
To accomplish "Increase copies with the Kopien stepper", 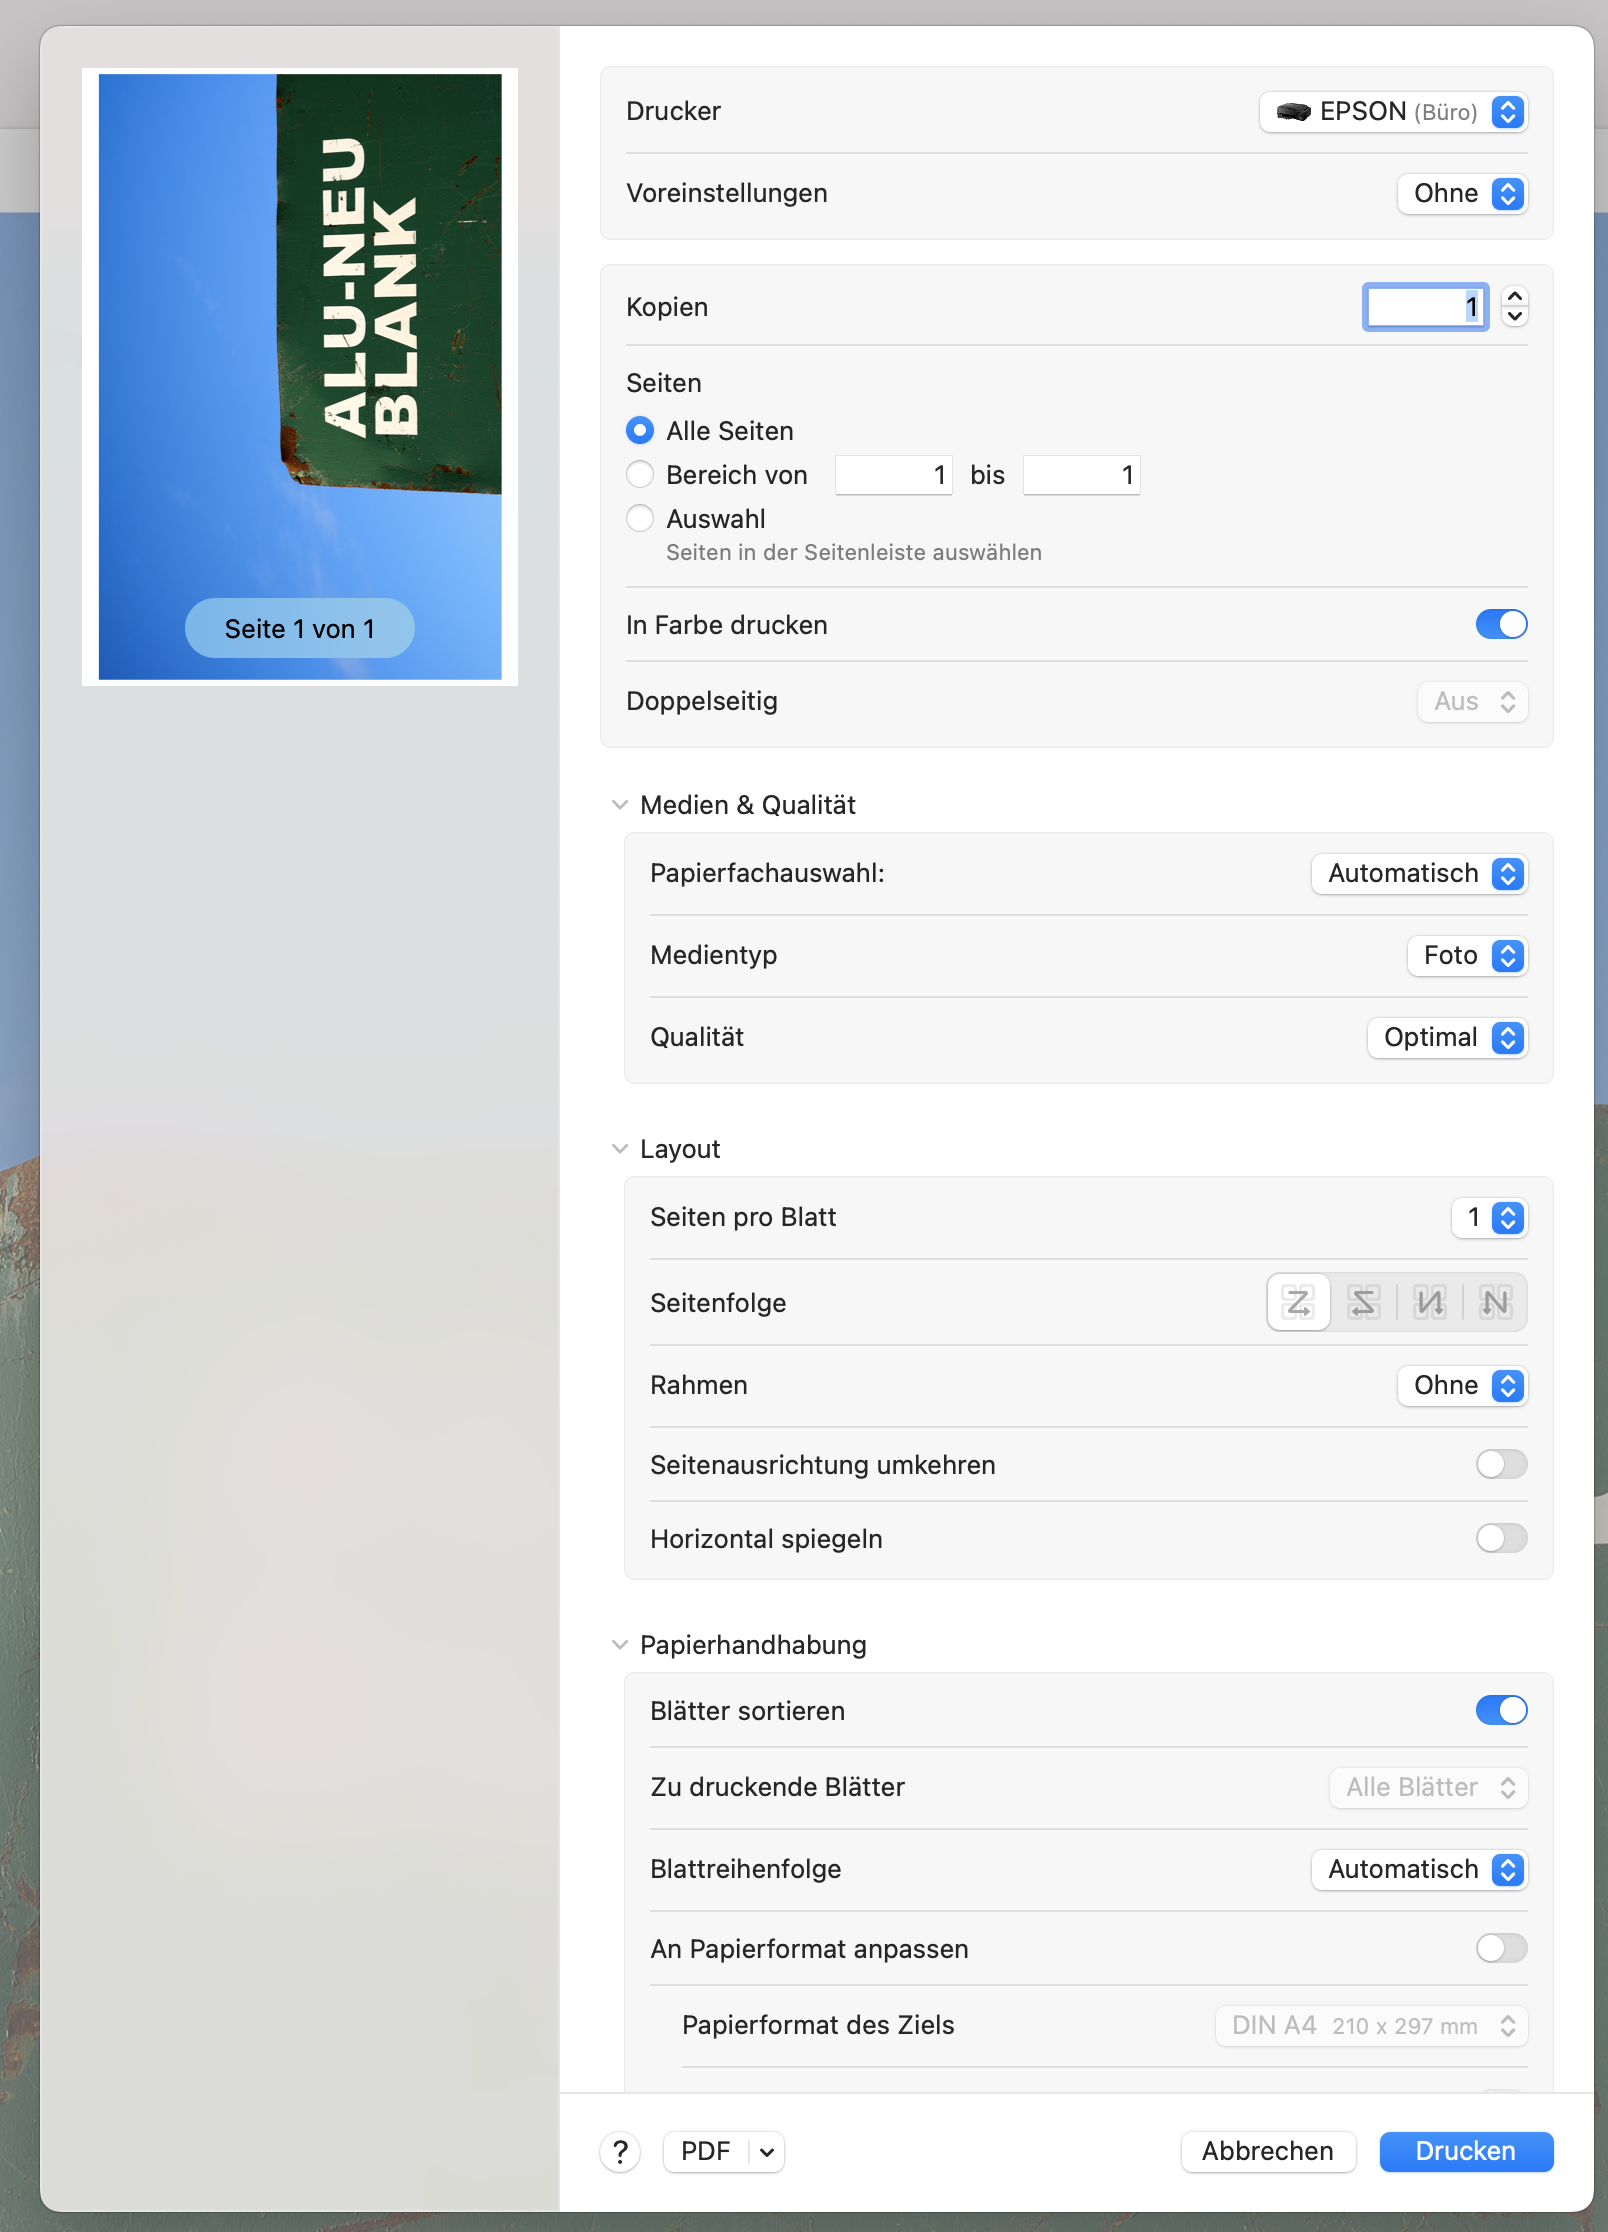I will (x=1515, y=297).
